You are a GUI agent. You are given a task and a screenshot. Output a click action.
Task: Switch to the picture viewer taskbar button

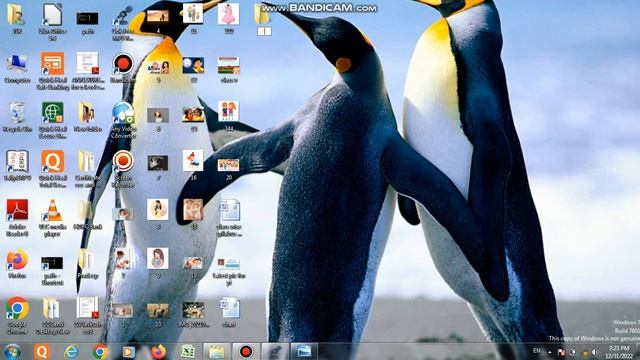click(304, 351)
